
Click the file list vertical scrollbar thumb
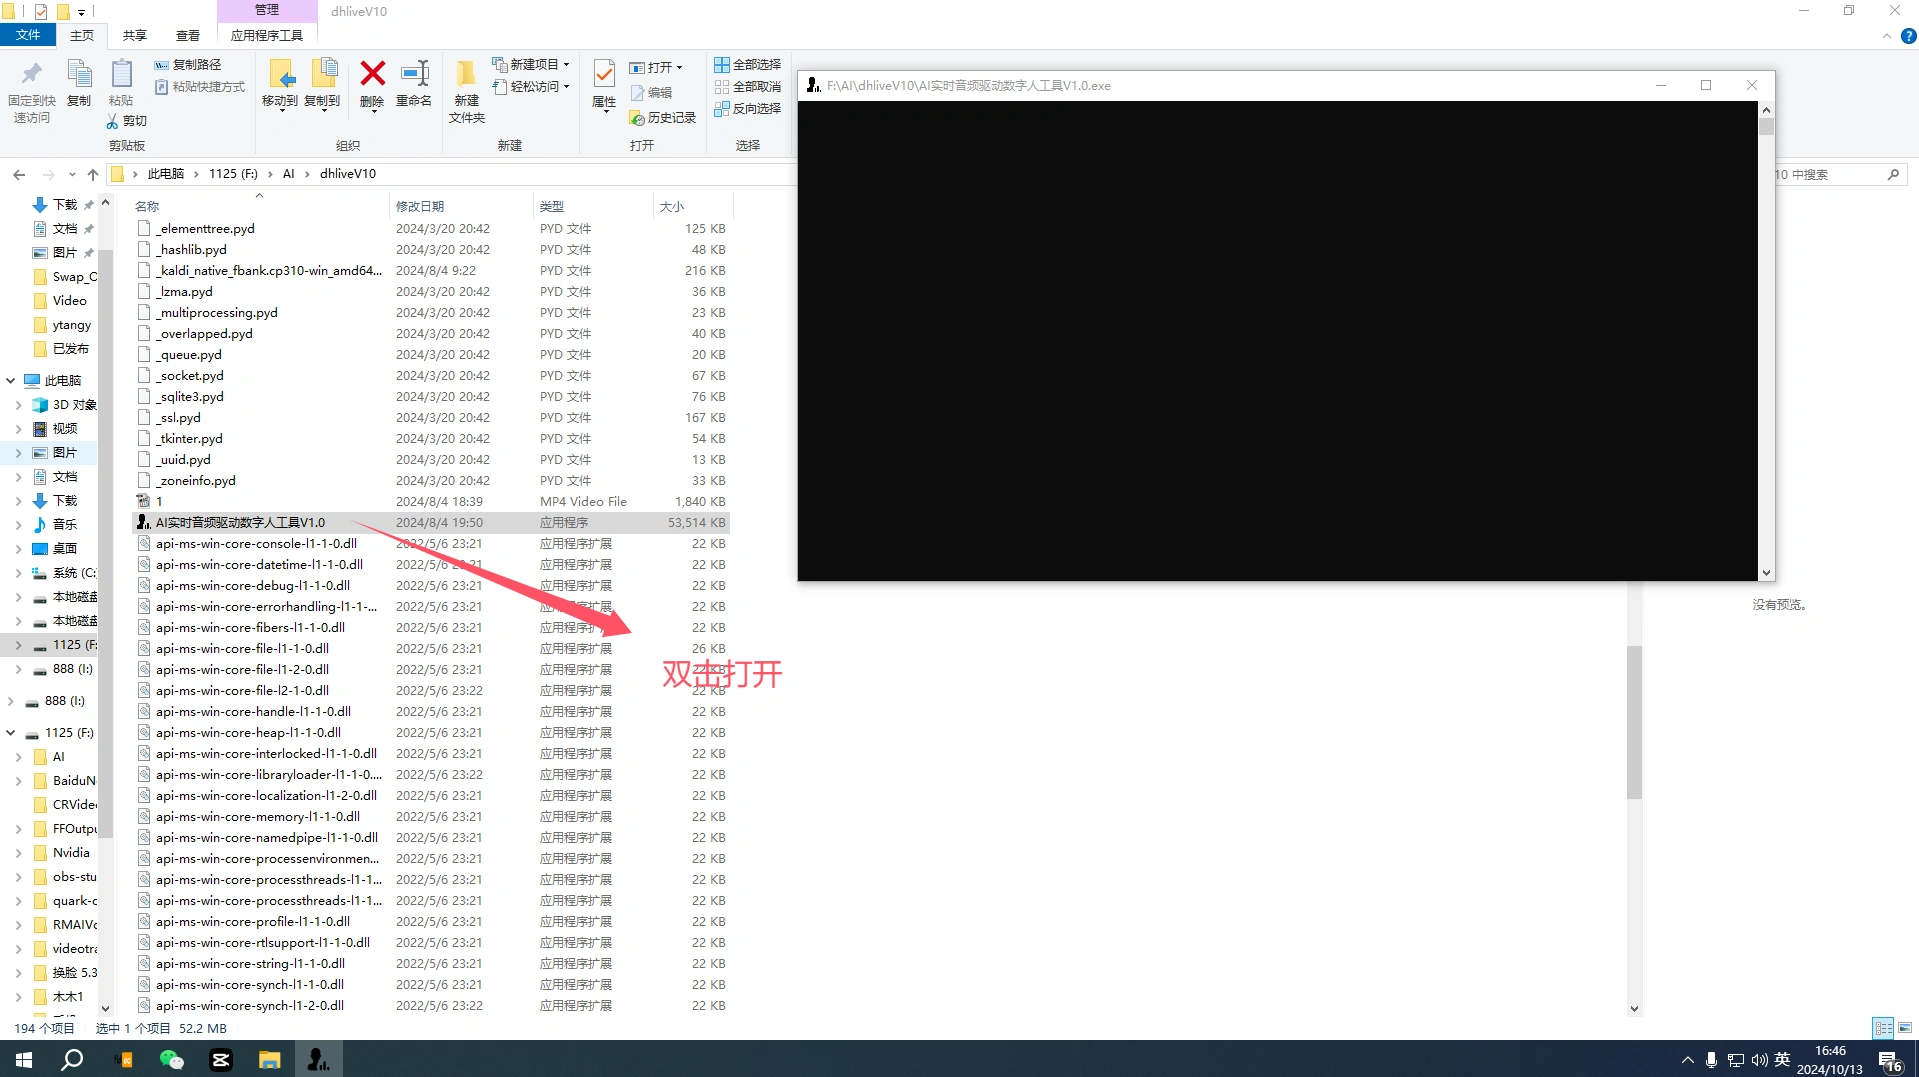pyautogui.click(x=1634, y=720)
